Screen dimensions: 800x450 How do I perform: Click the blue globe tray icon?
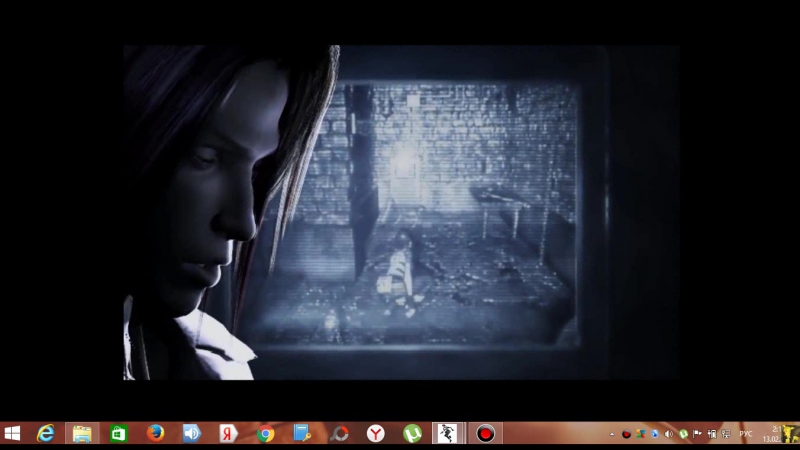(655, 434)
